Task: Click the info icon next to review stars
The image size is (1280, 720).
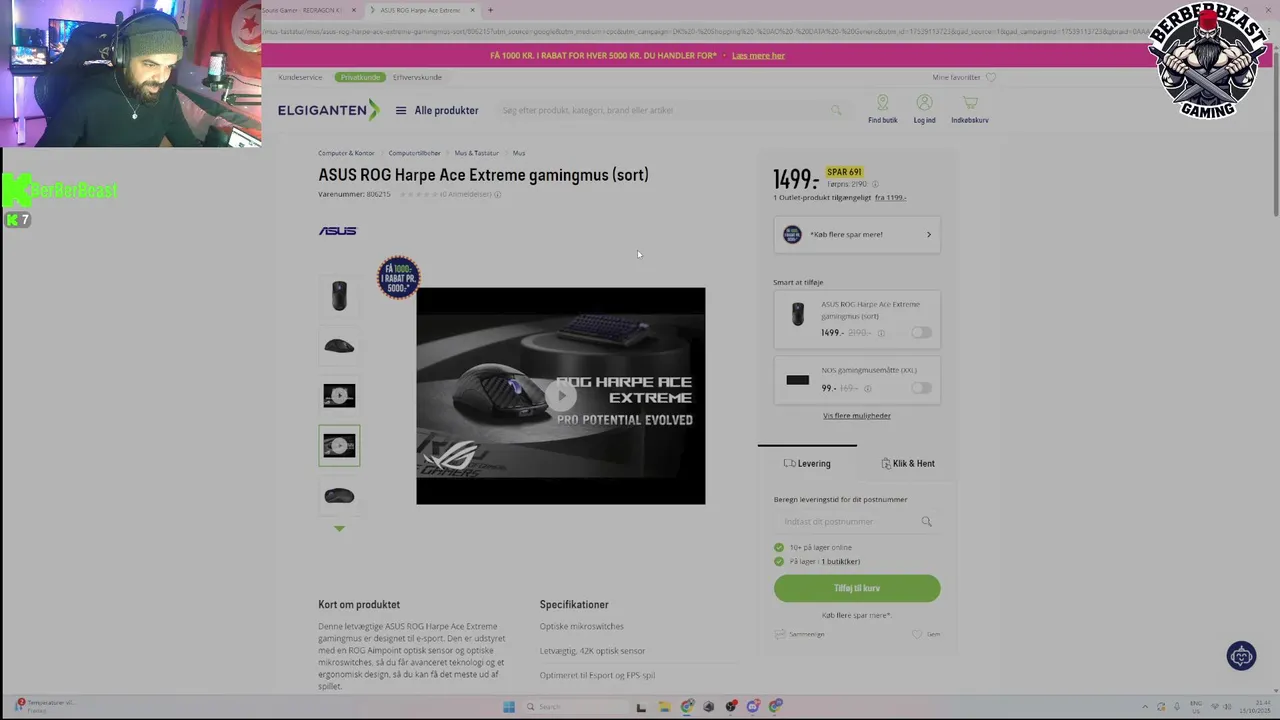Action: pos(498,194)
